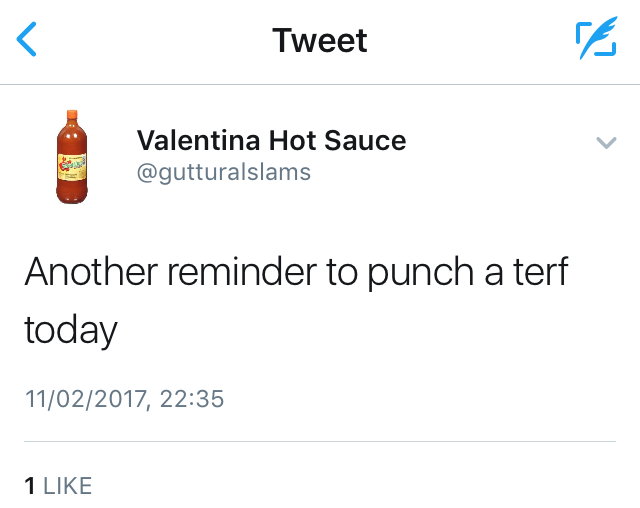This screenshot has width=640, height=508.
Task: Tap the "Tweet" header title
Action: pyautogui.click(x=320, y=40)
